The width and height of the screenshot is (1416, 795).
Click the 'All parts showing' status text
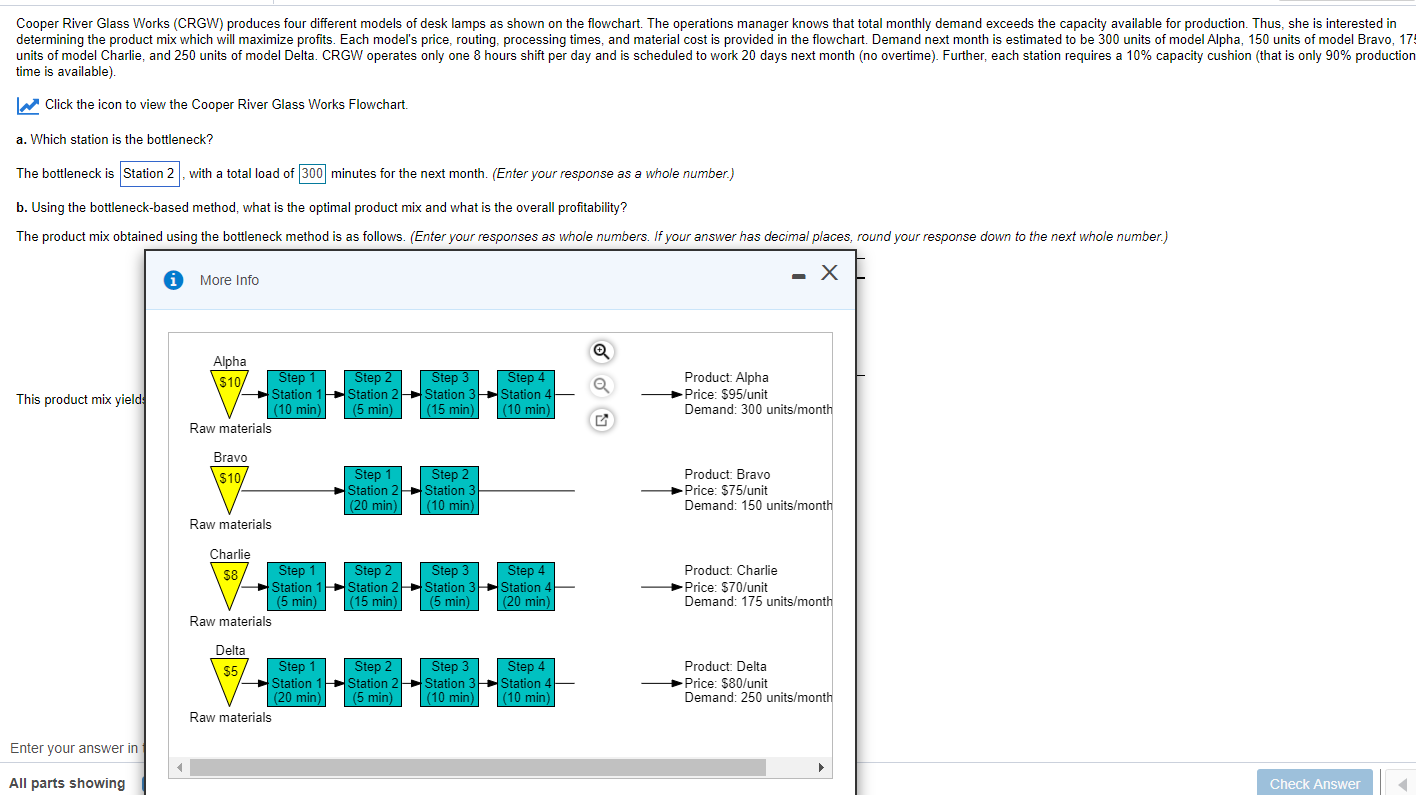68,783
